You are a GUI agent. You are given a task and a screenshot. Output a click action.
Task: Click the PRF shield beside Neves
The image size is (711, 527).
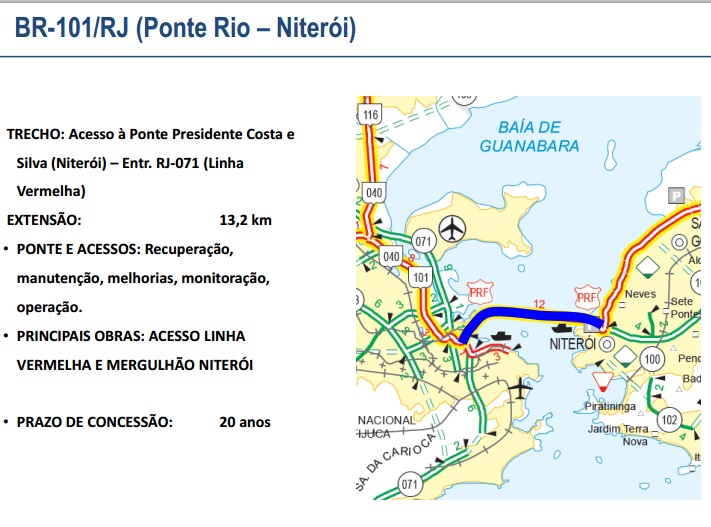point(587,298)
